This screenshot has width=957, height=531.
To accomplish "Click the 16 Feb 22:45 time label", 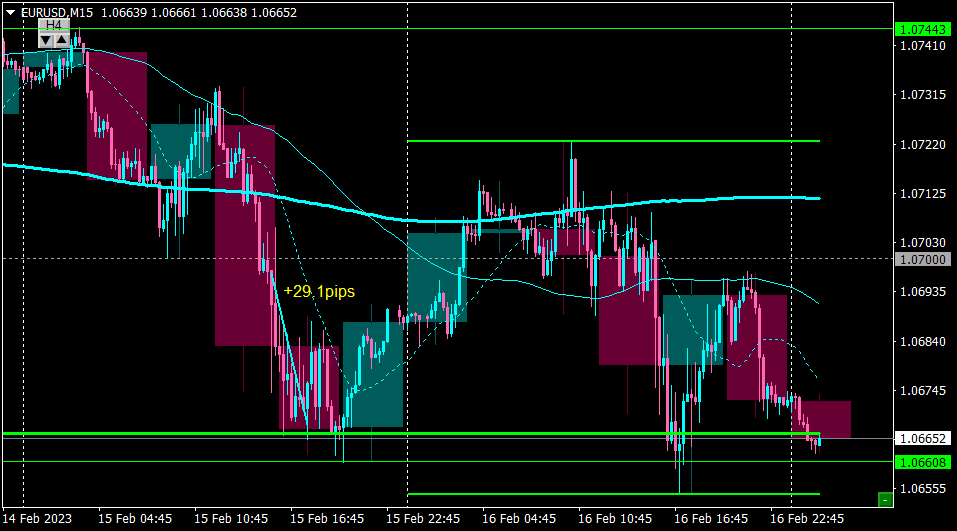I will (x=807, y=519).
